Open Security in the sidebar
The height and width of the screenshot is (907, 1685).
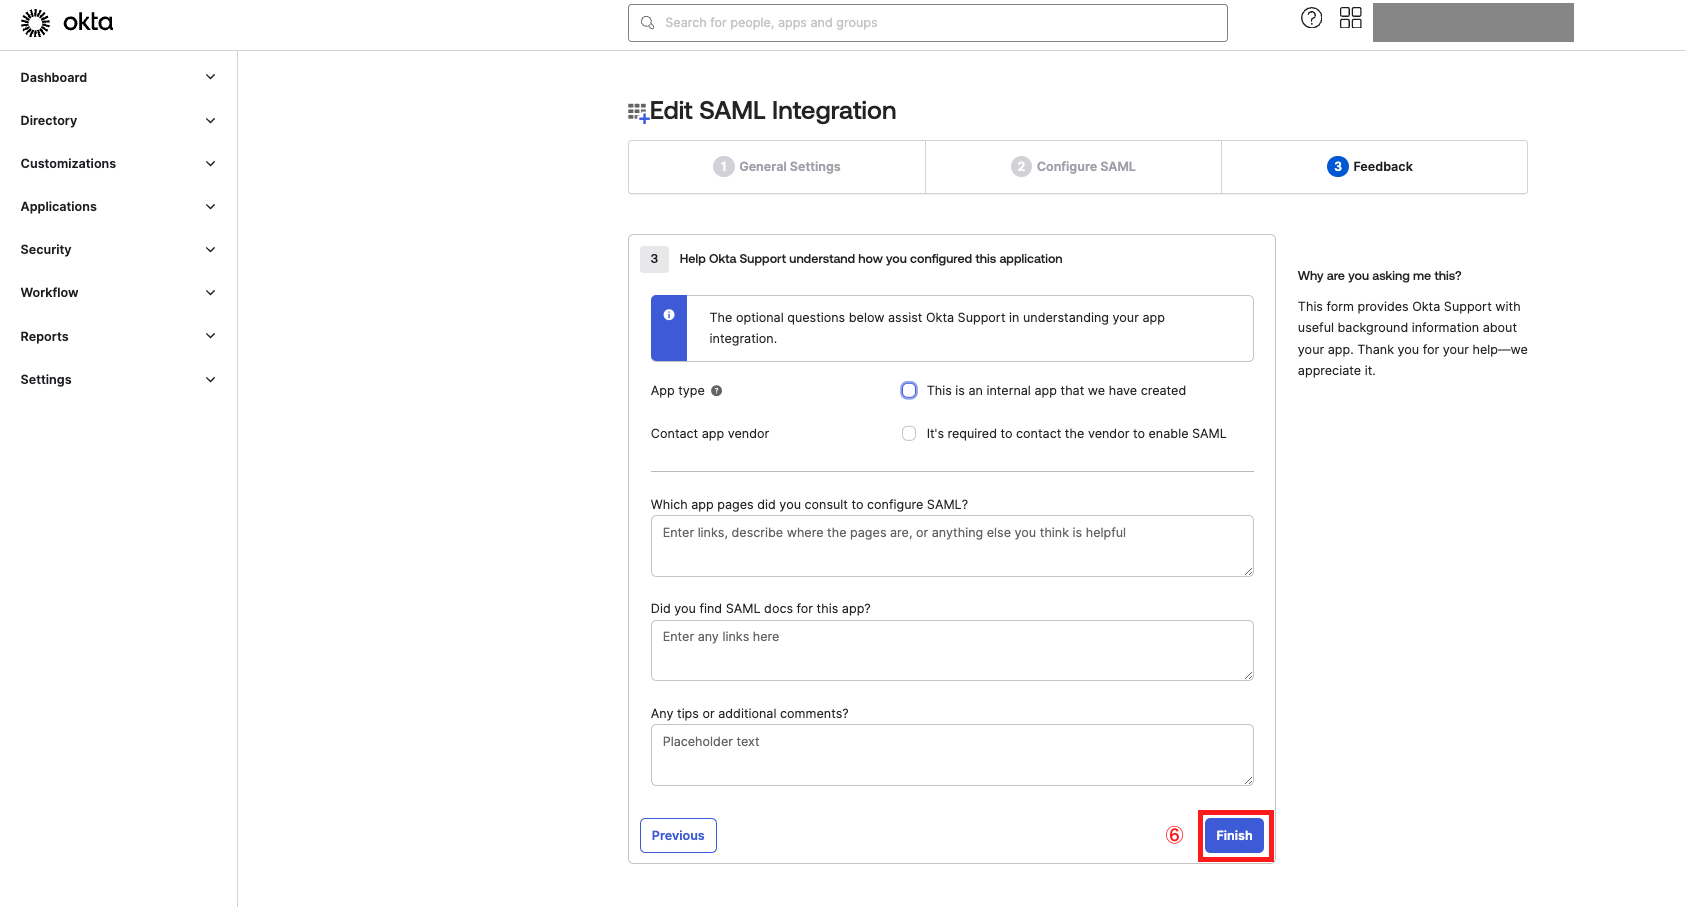(46, 250)
